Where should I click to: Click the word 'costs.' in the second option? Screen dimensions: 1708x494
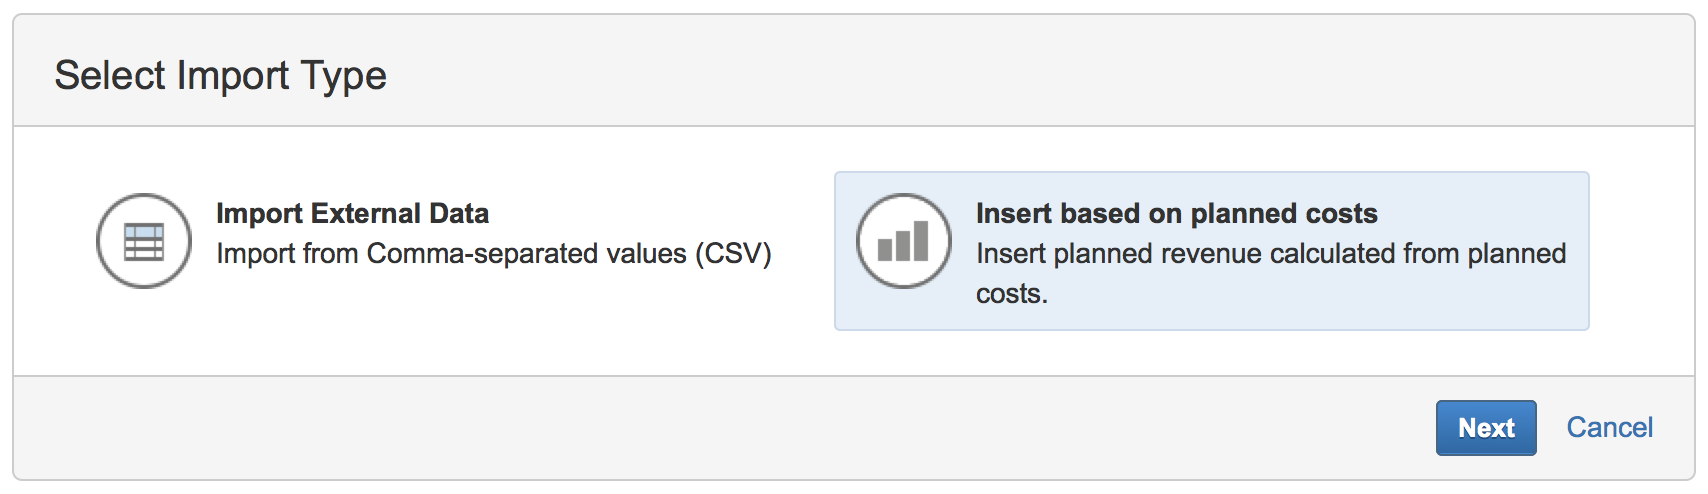click(1011, 294)
